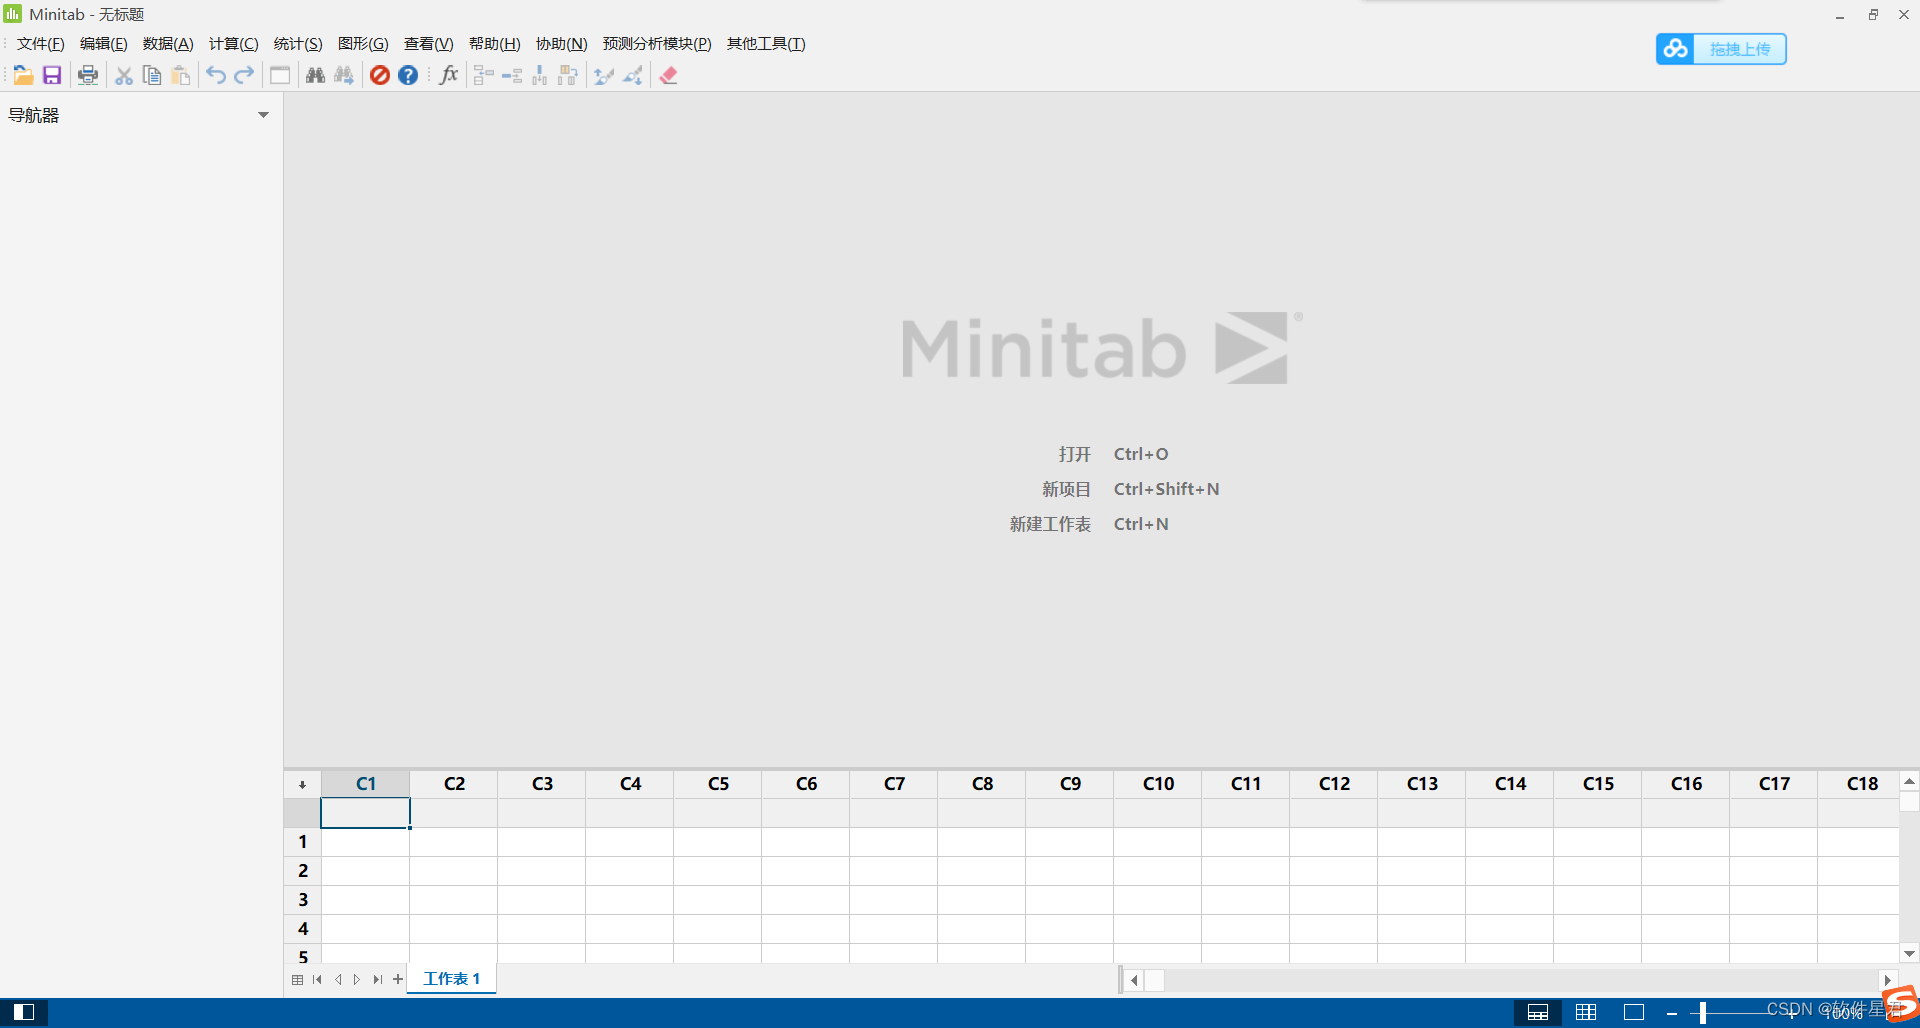Click the brush icon with up arrow
This screenshot has height=1028, width=1920.
click(604, 75)
